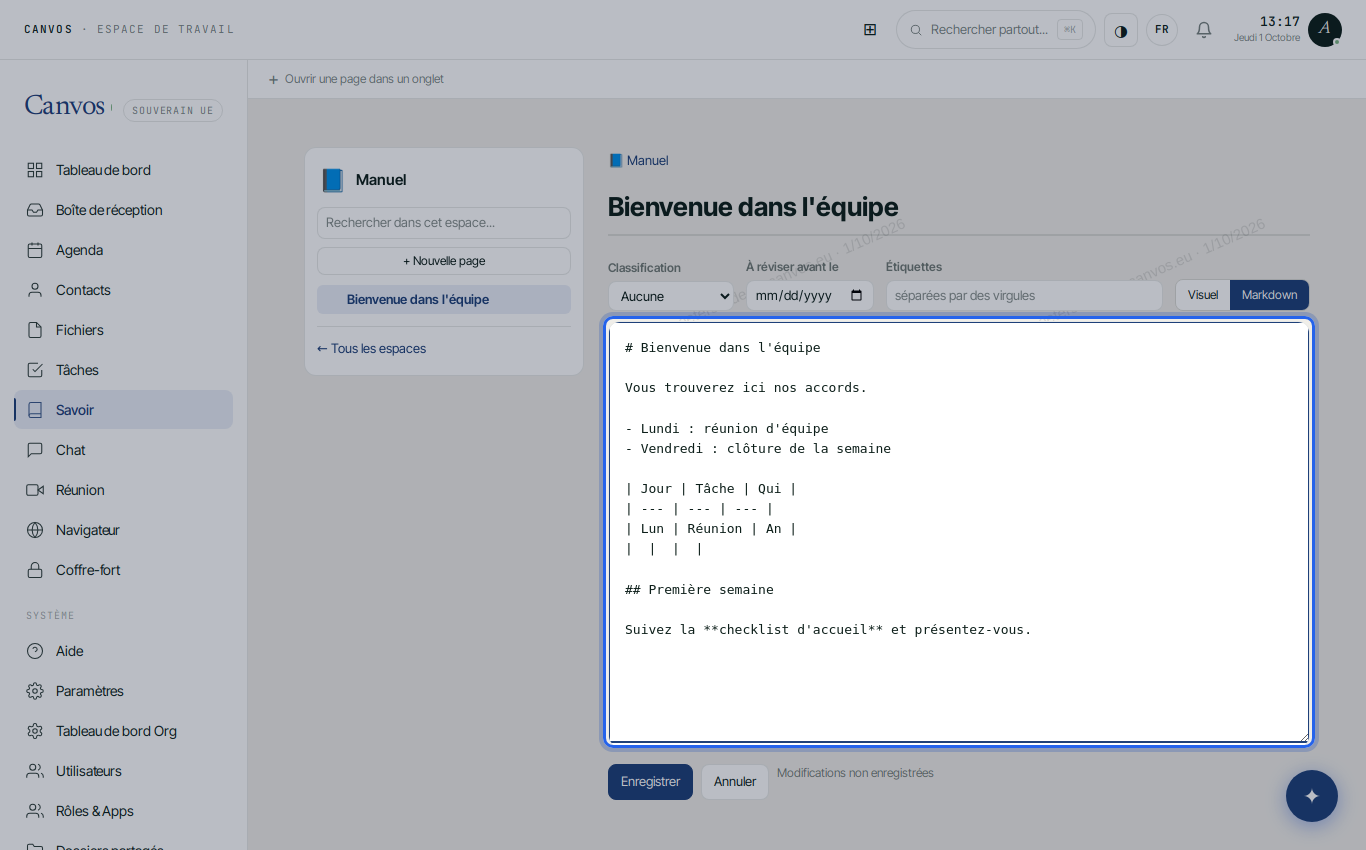Click the Étiquettes input field
1366x850 pixels.
(x=1024, y=296)
